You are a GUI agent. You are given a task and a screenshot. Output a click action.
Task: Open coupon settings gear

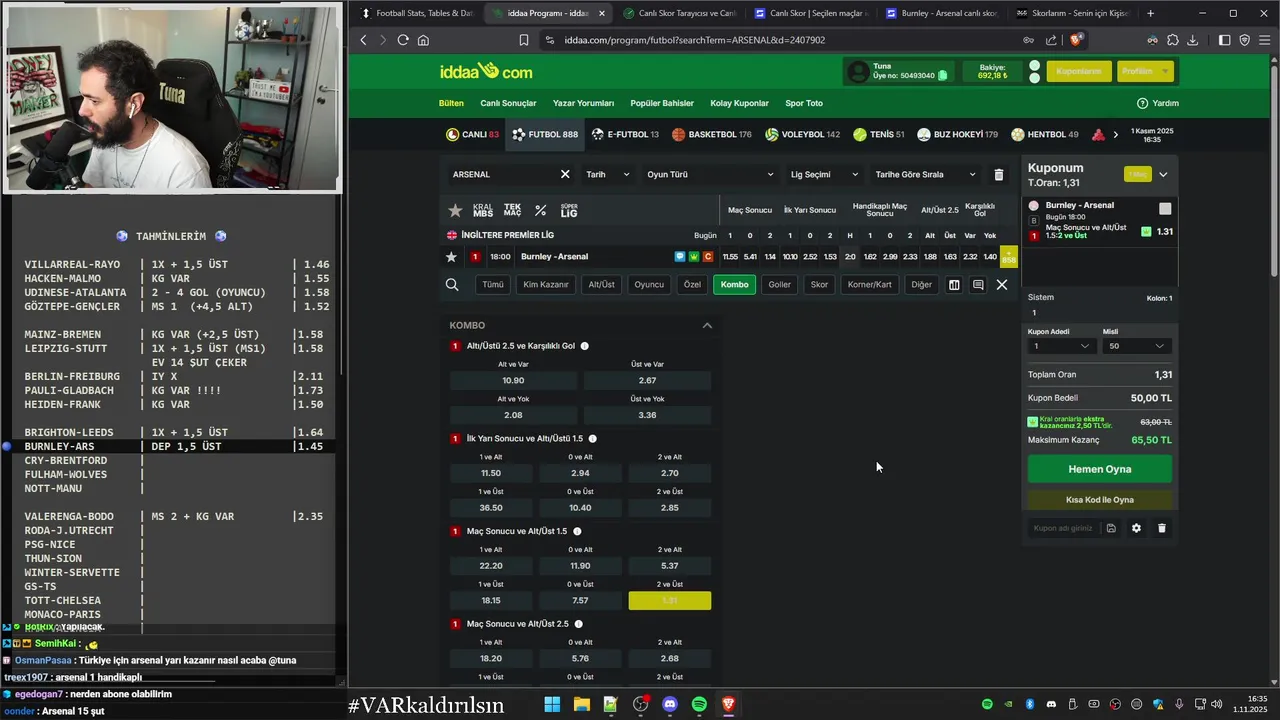click(1136, 528)
